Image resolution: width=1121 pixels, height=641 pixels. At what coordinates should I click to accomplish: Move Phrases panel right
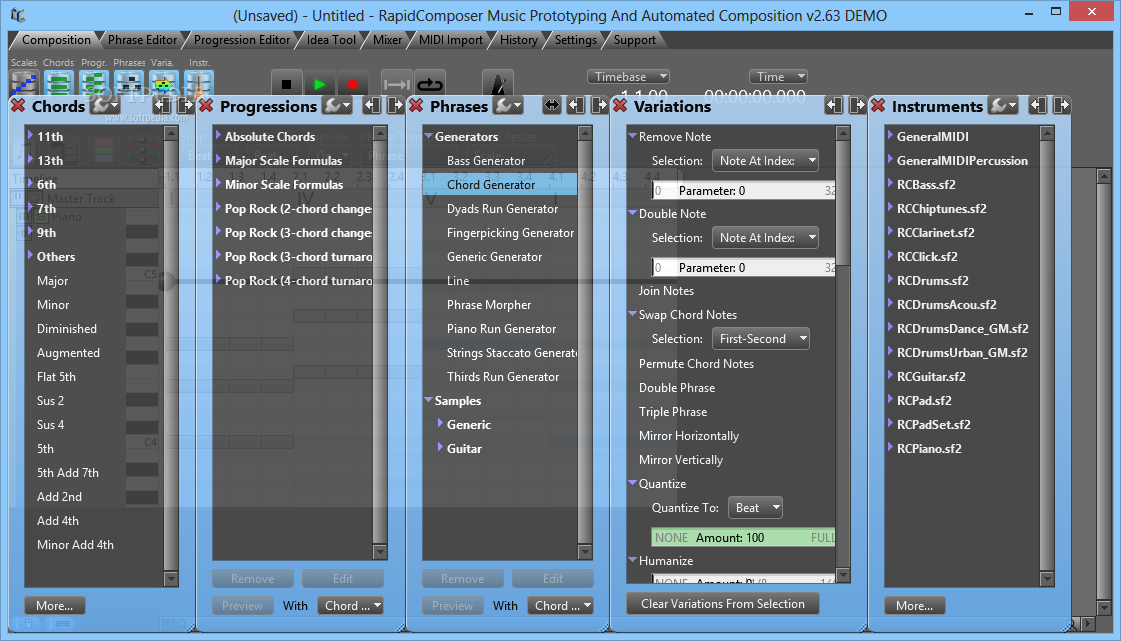coord(599,106)
